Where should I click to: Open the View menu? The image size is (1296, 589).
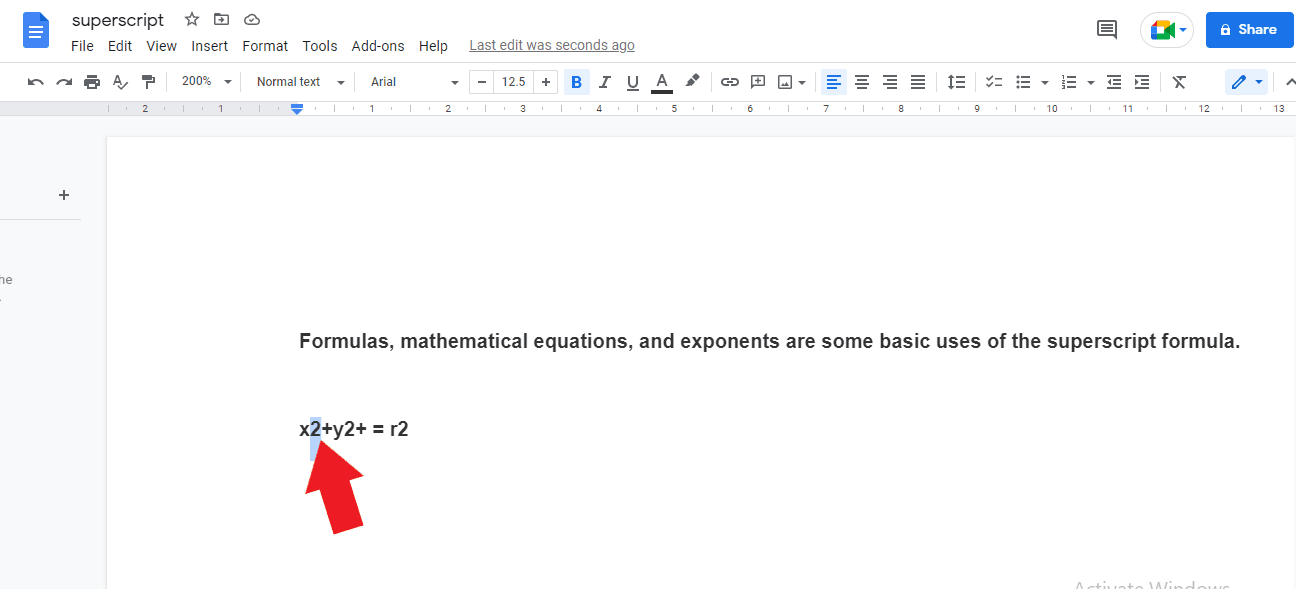(161, 46)
